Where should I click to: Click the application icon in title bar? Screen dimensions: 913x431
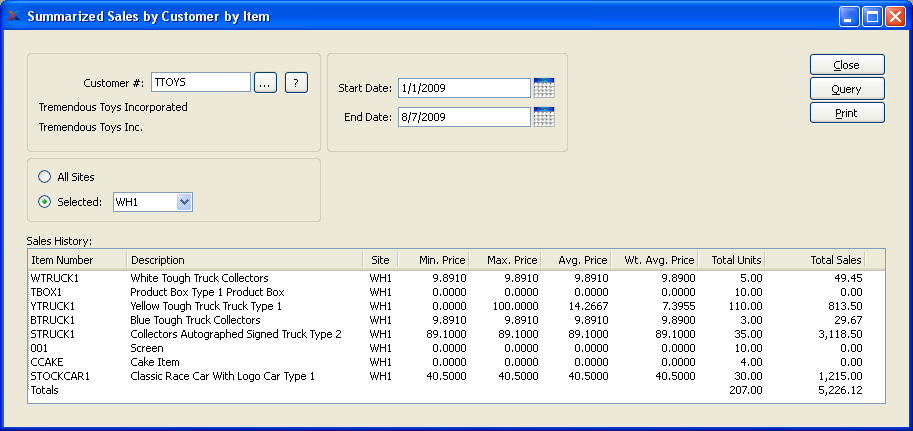(x=13, y=16)
